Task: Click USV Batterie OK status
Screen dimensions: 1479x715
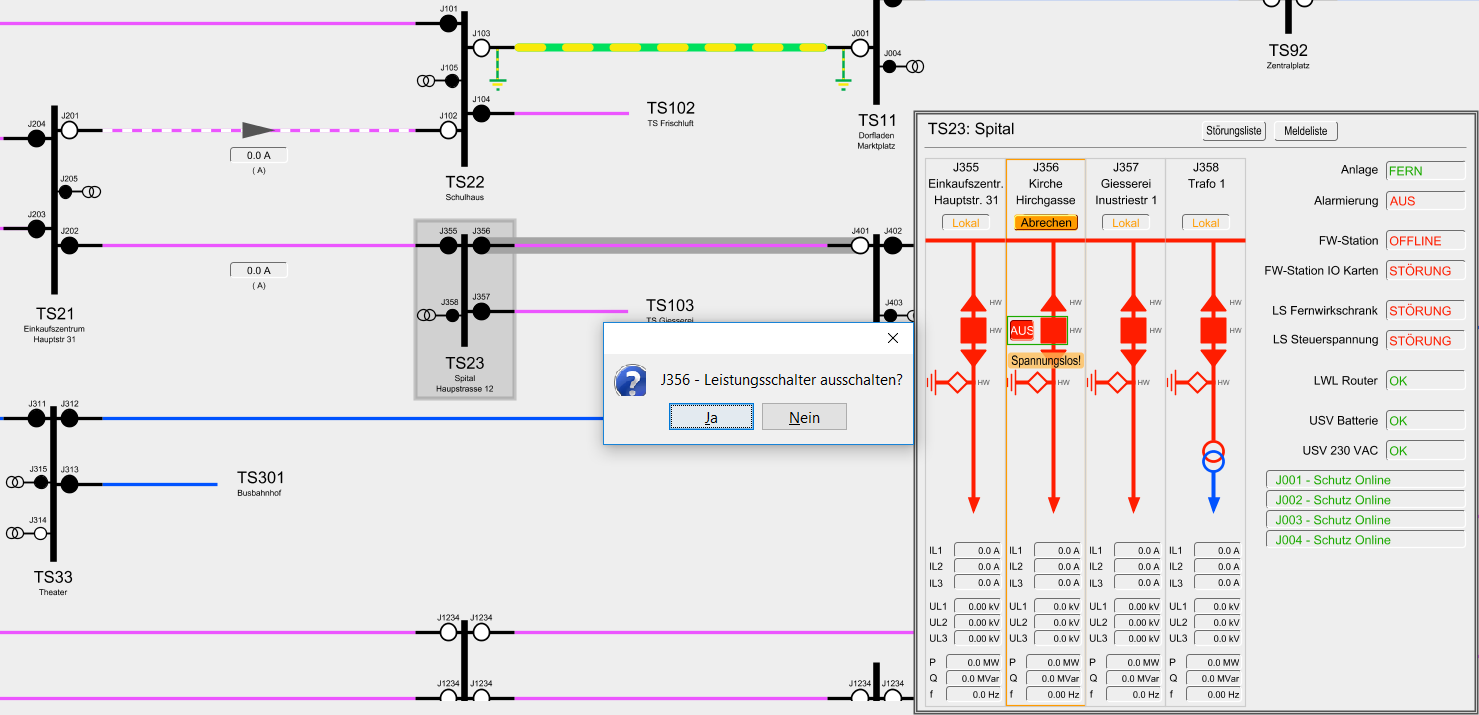Action: [1425, 421]
